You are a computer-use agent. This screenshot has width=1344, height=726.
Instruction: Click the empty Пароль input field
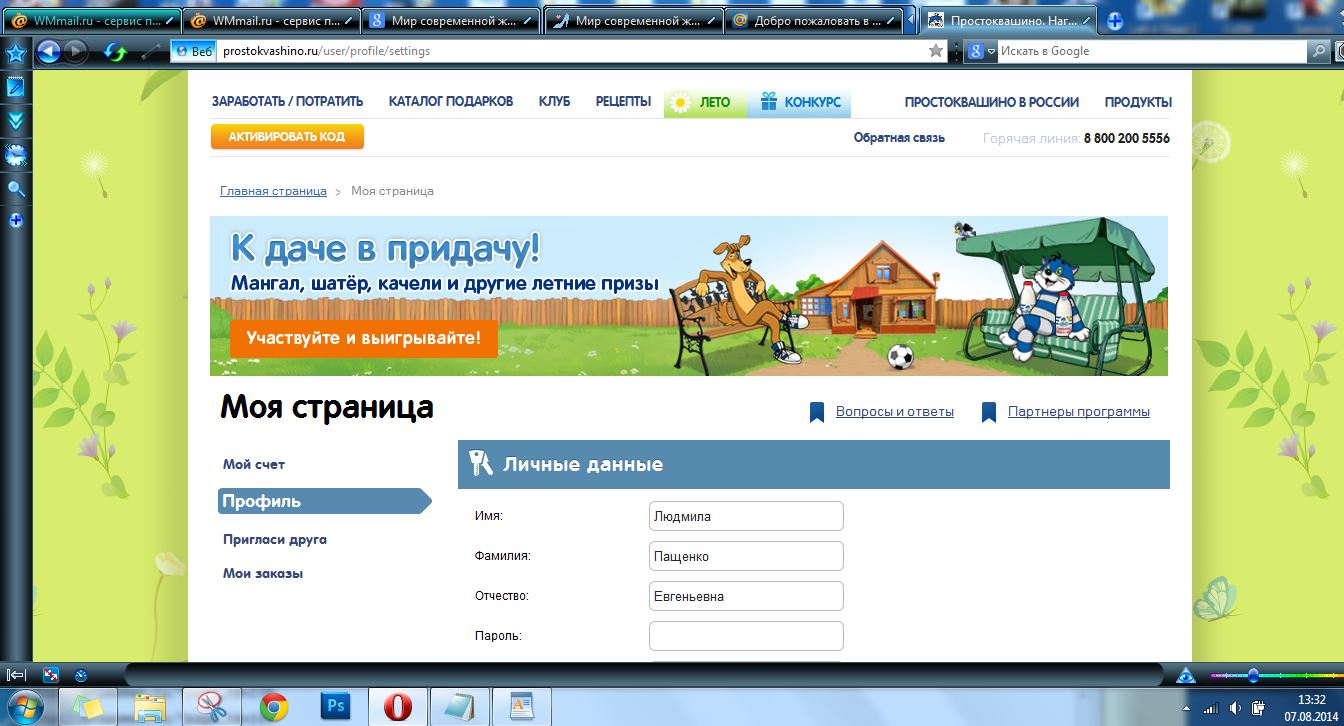(746, 636)
